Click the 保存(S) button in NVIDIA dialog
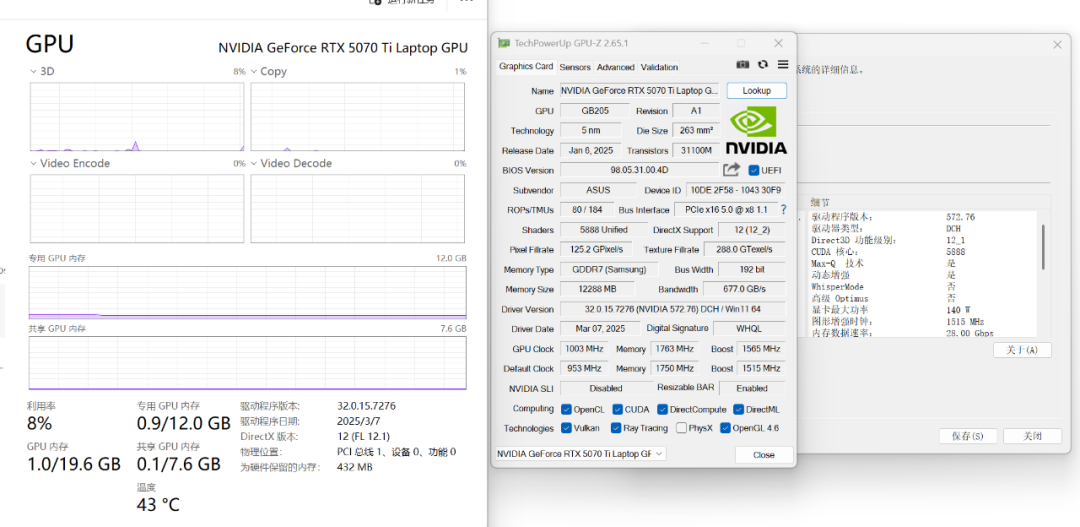Screen dimensions: 1080x527 (968, 436)
